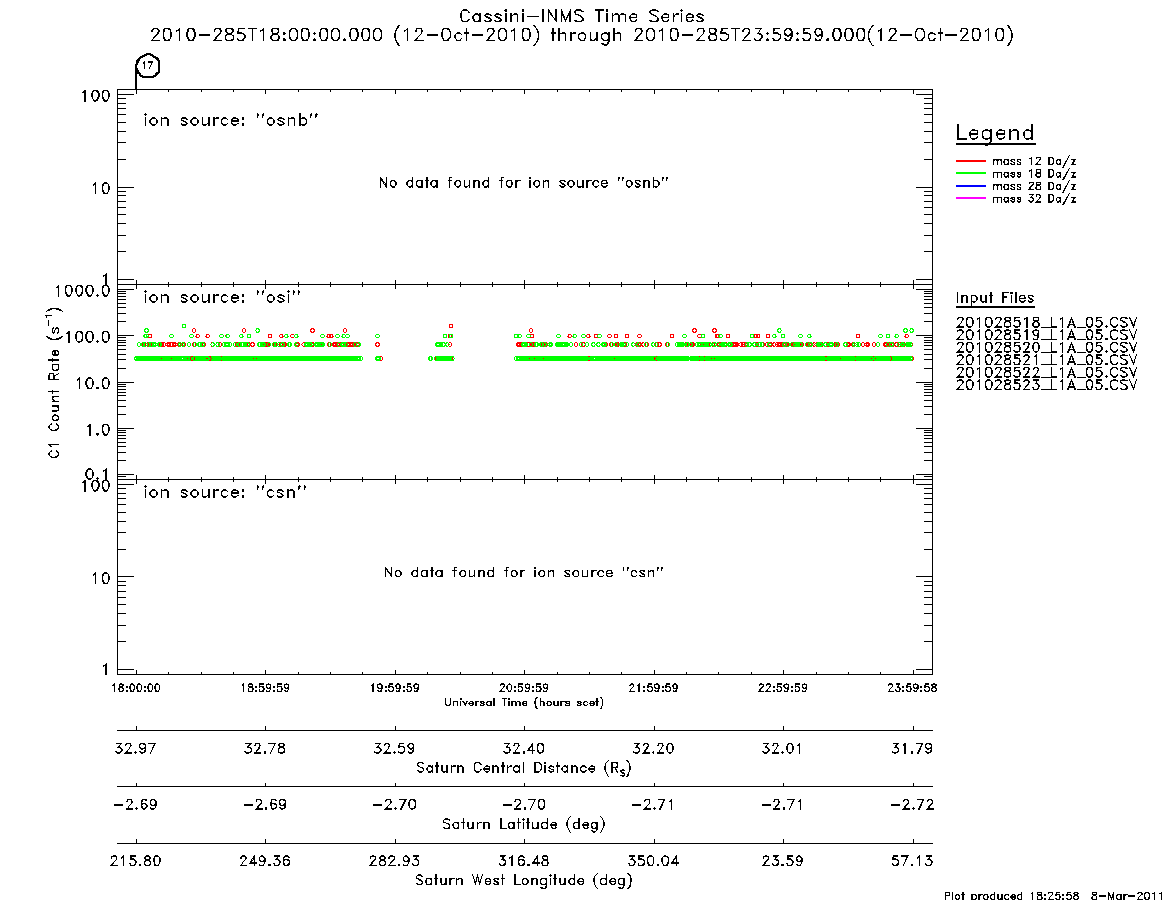Click central distance value 31.79
This screenshot has width=1165, height=900.
[912, 748]
